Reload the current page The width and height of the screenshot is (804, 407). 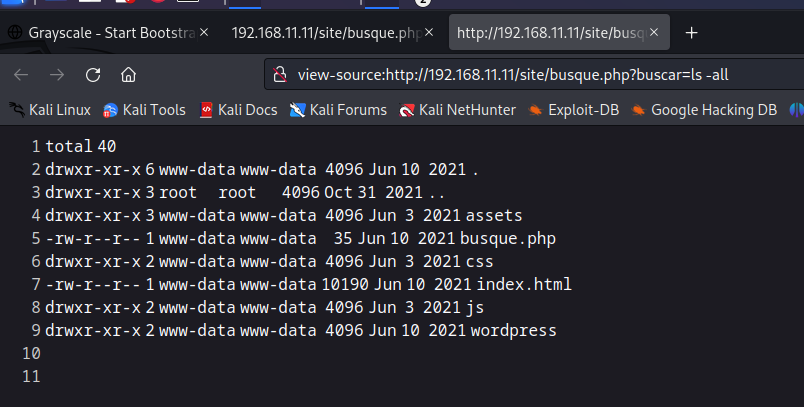(93, 75)
